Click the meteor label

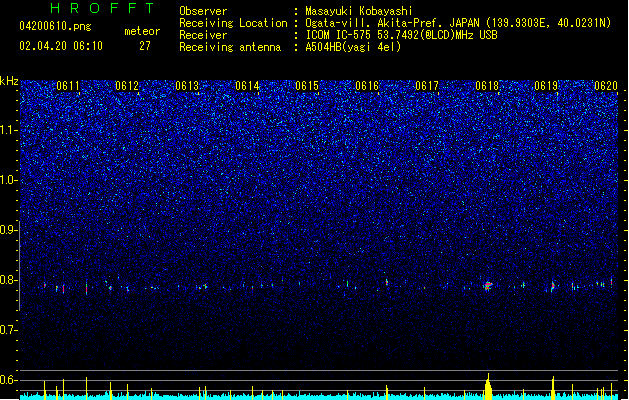142,31
